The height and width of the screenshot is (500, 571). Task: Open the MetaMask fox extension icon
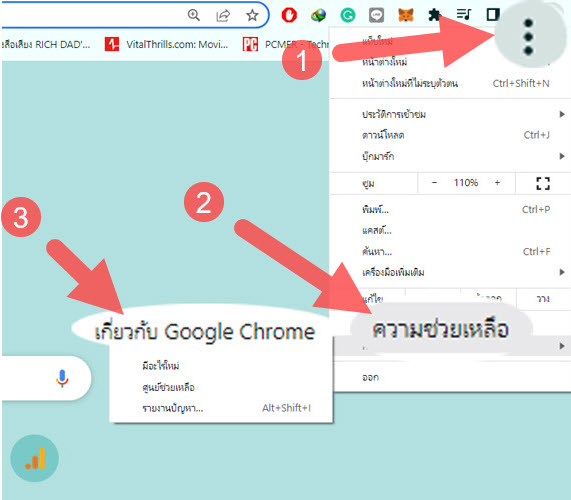[x=406, y=15]
